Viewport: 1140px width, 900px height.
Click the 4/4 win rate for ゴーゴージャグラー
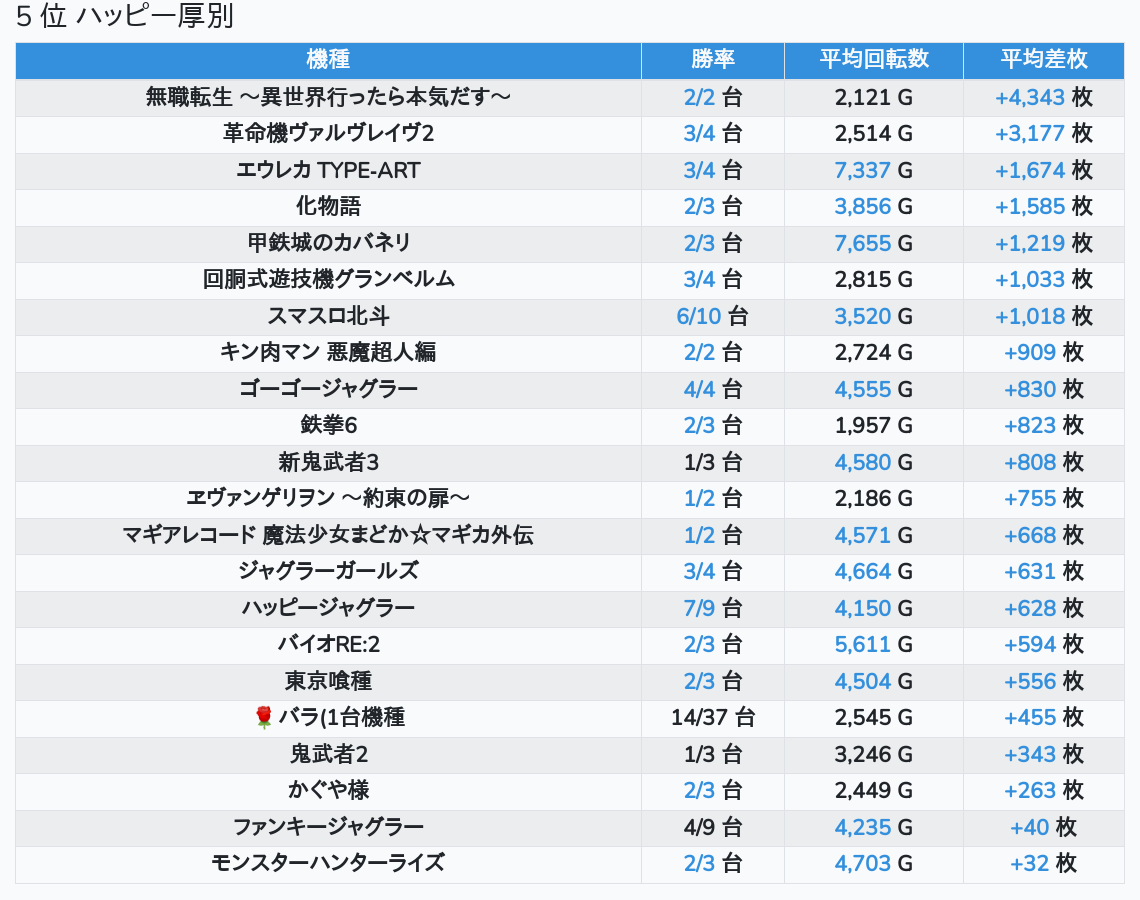(699, 390)
